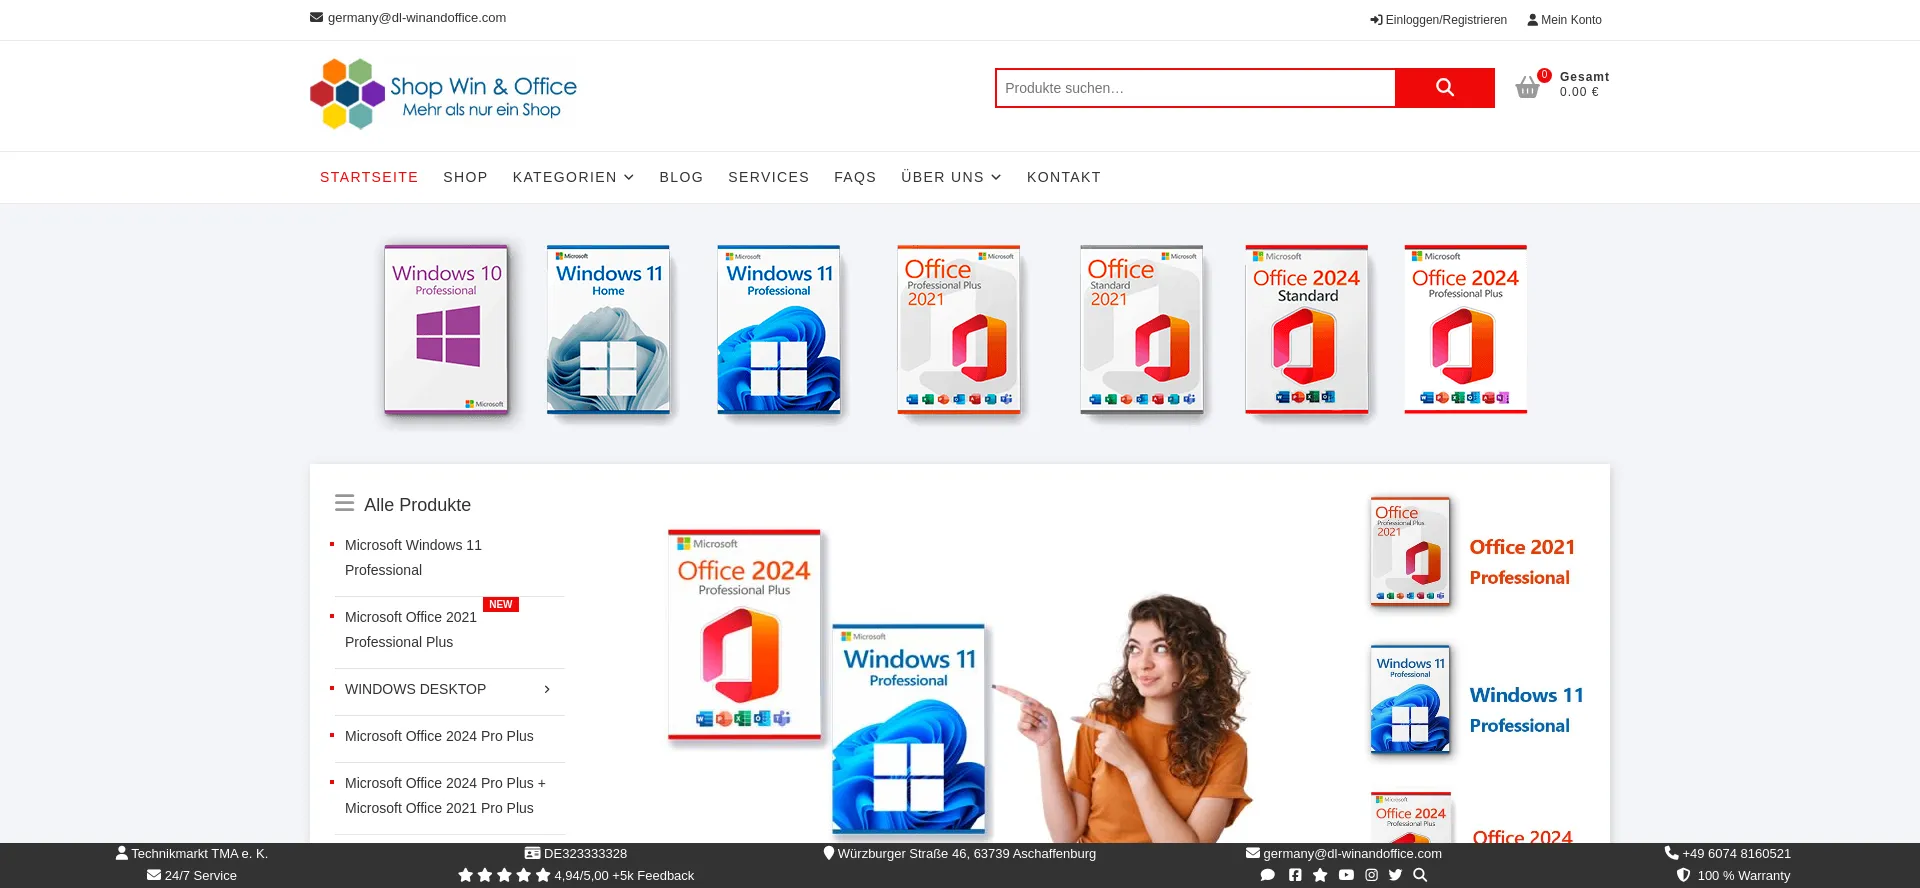Click Office 2021 small box image in right column
This screenshot has width=1920, height=888.
tap(1410, 551)
